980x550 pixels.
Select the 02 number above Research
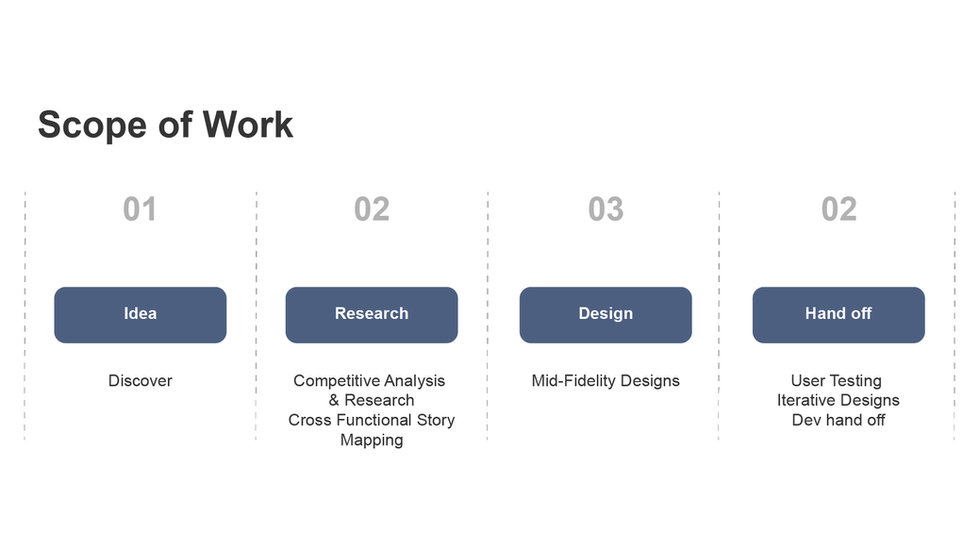coord(371,209)
